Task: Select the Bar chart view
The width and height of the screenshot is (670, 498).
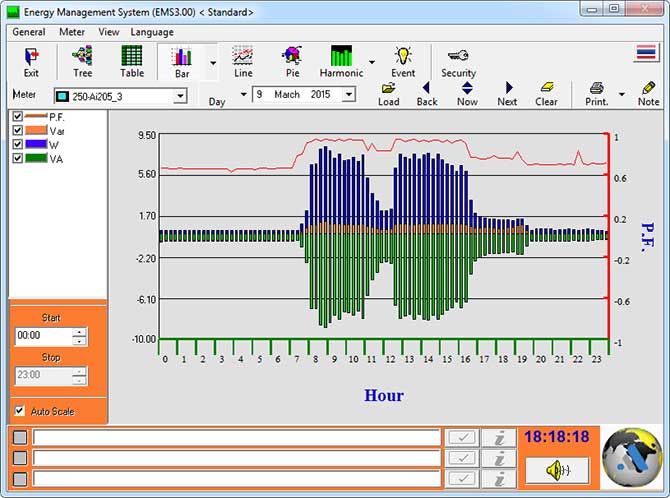Action: 182,62
